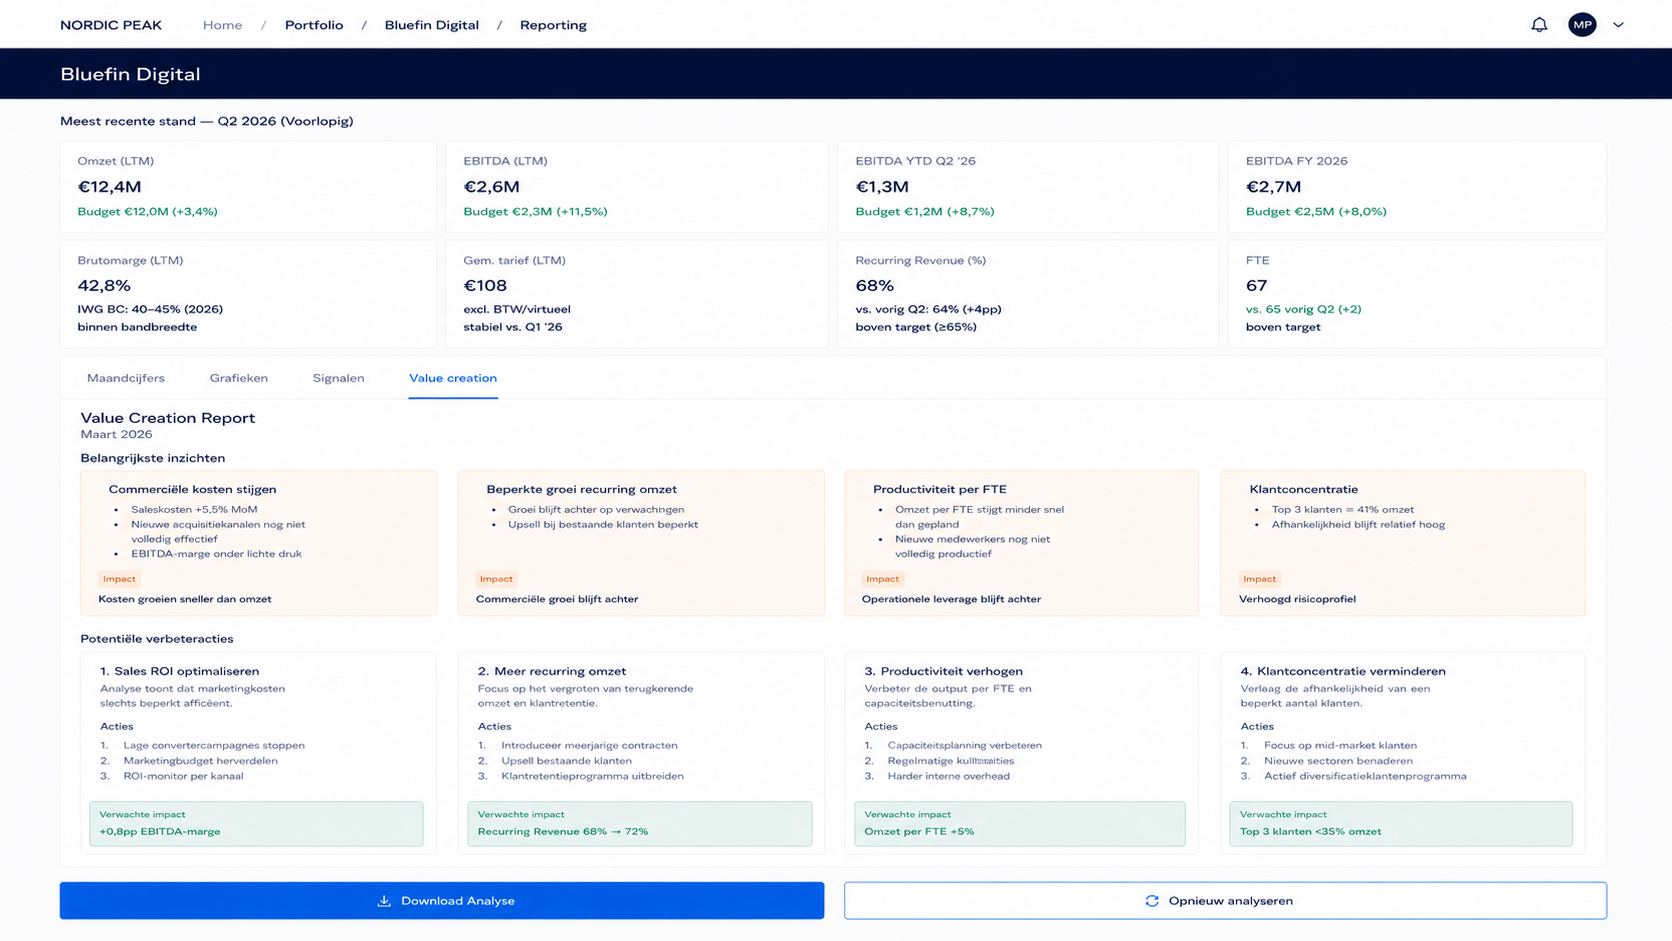1672x941 pixels.
Task: Click 'Upsell bij bestaande klanten beperkt' bullet
Action: [x=603, y=524]
